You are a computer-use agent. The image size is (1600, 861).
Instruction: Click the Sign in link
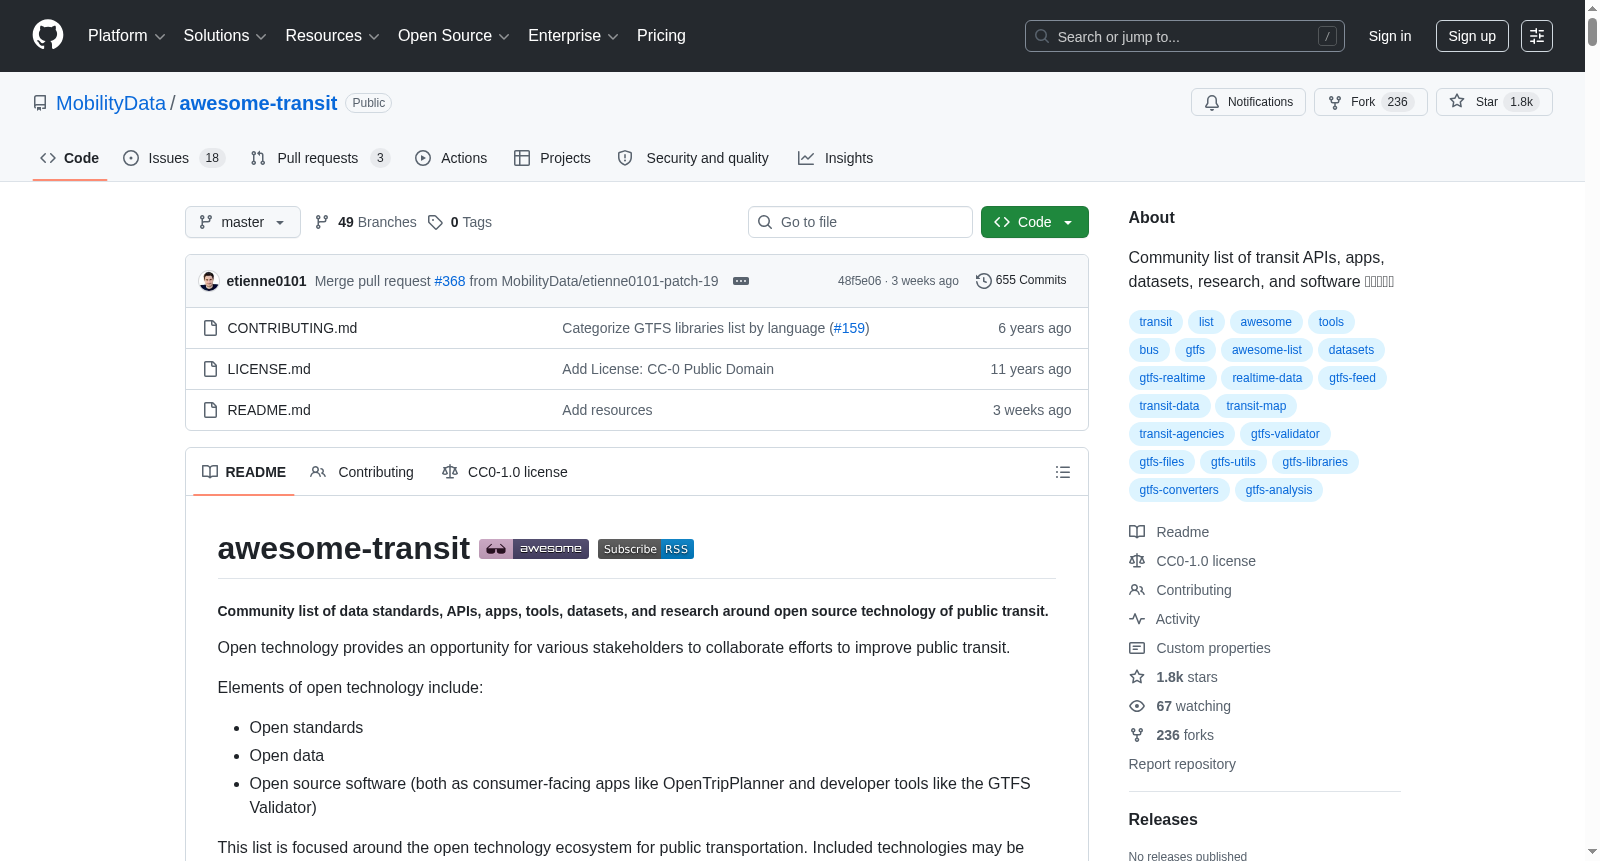tap(1390, 36)
